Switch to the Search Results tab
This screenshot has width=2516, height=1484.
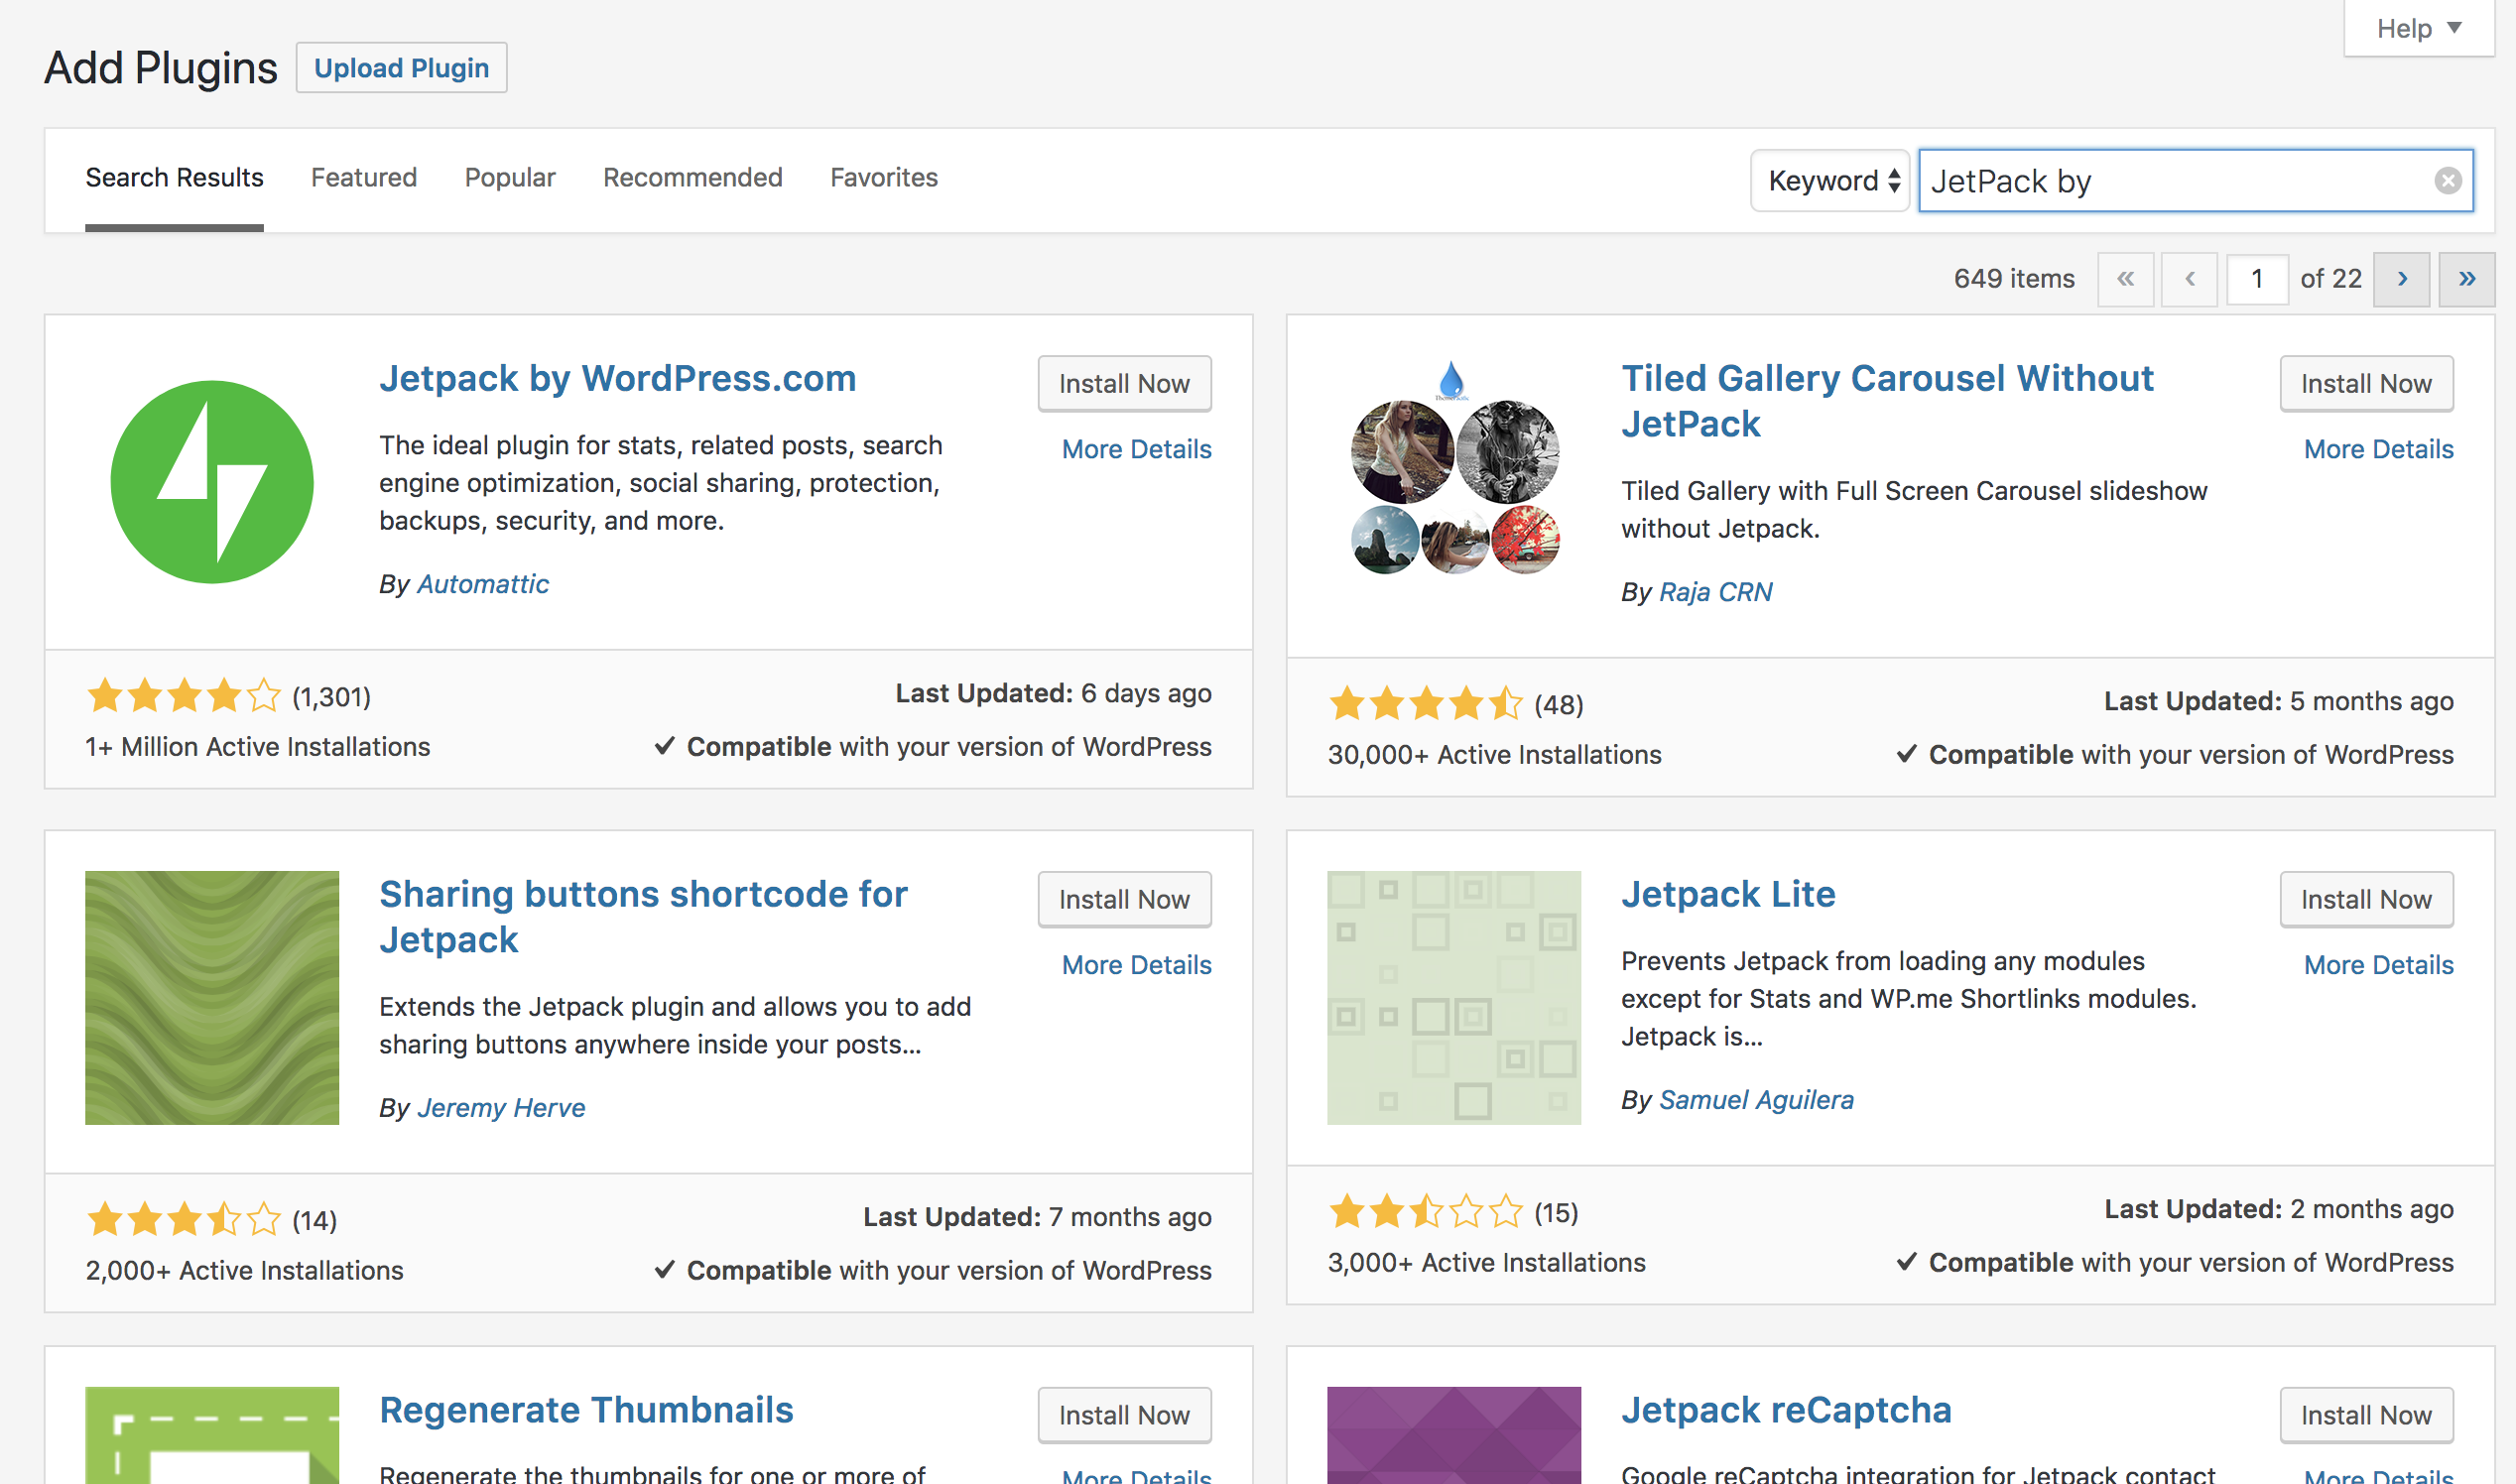pyautogui.click(x=174, y=178)
